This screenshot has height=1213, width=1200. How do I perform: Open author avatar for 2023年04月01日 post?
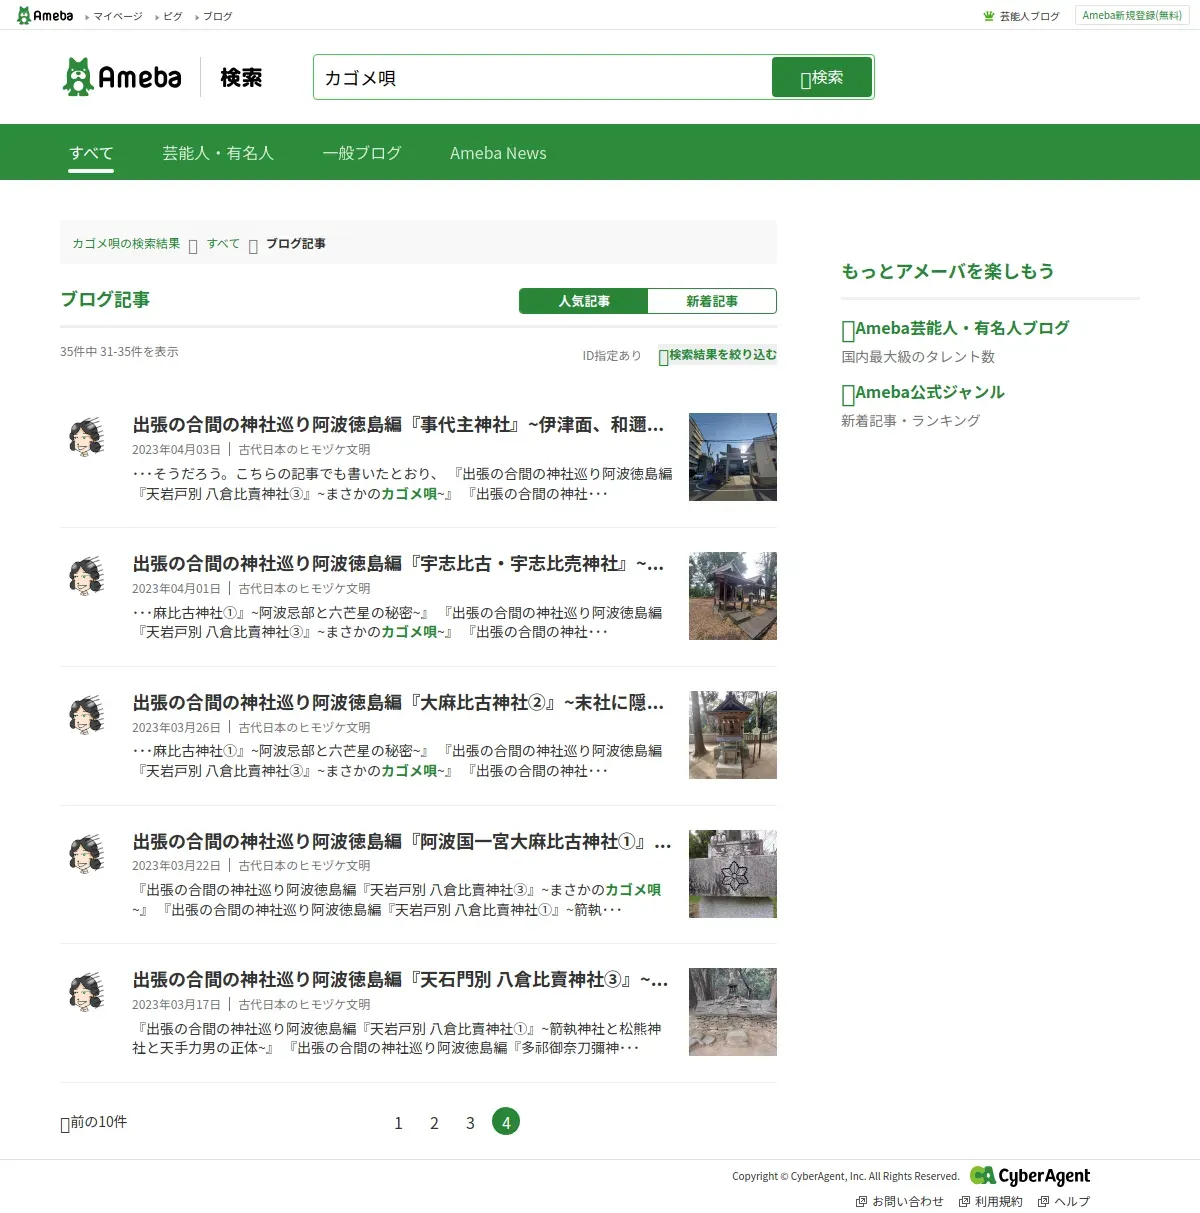click(x=87, y=576)
